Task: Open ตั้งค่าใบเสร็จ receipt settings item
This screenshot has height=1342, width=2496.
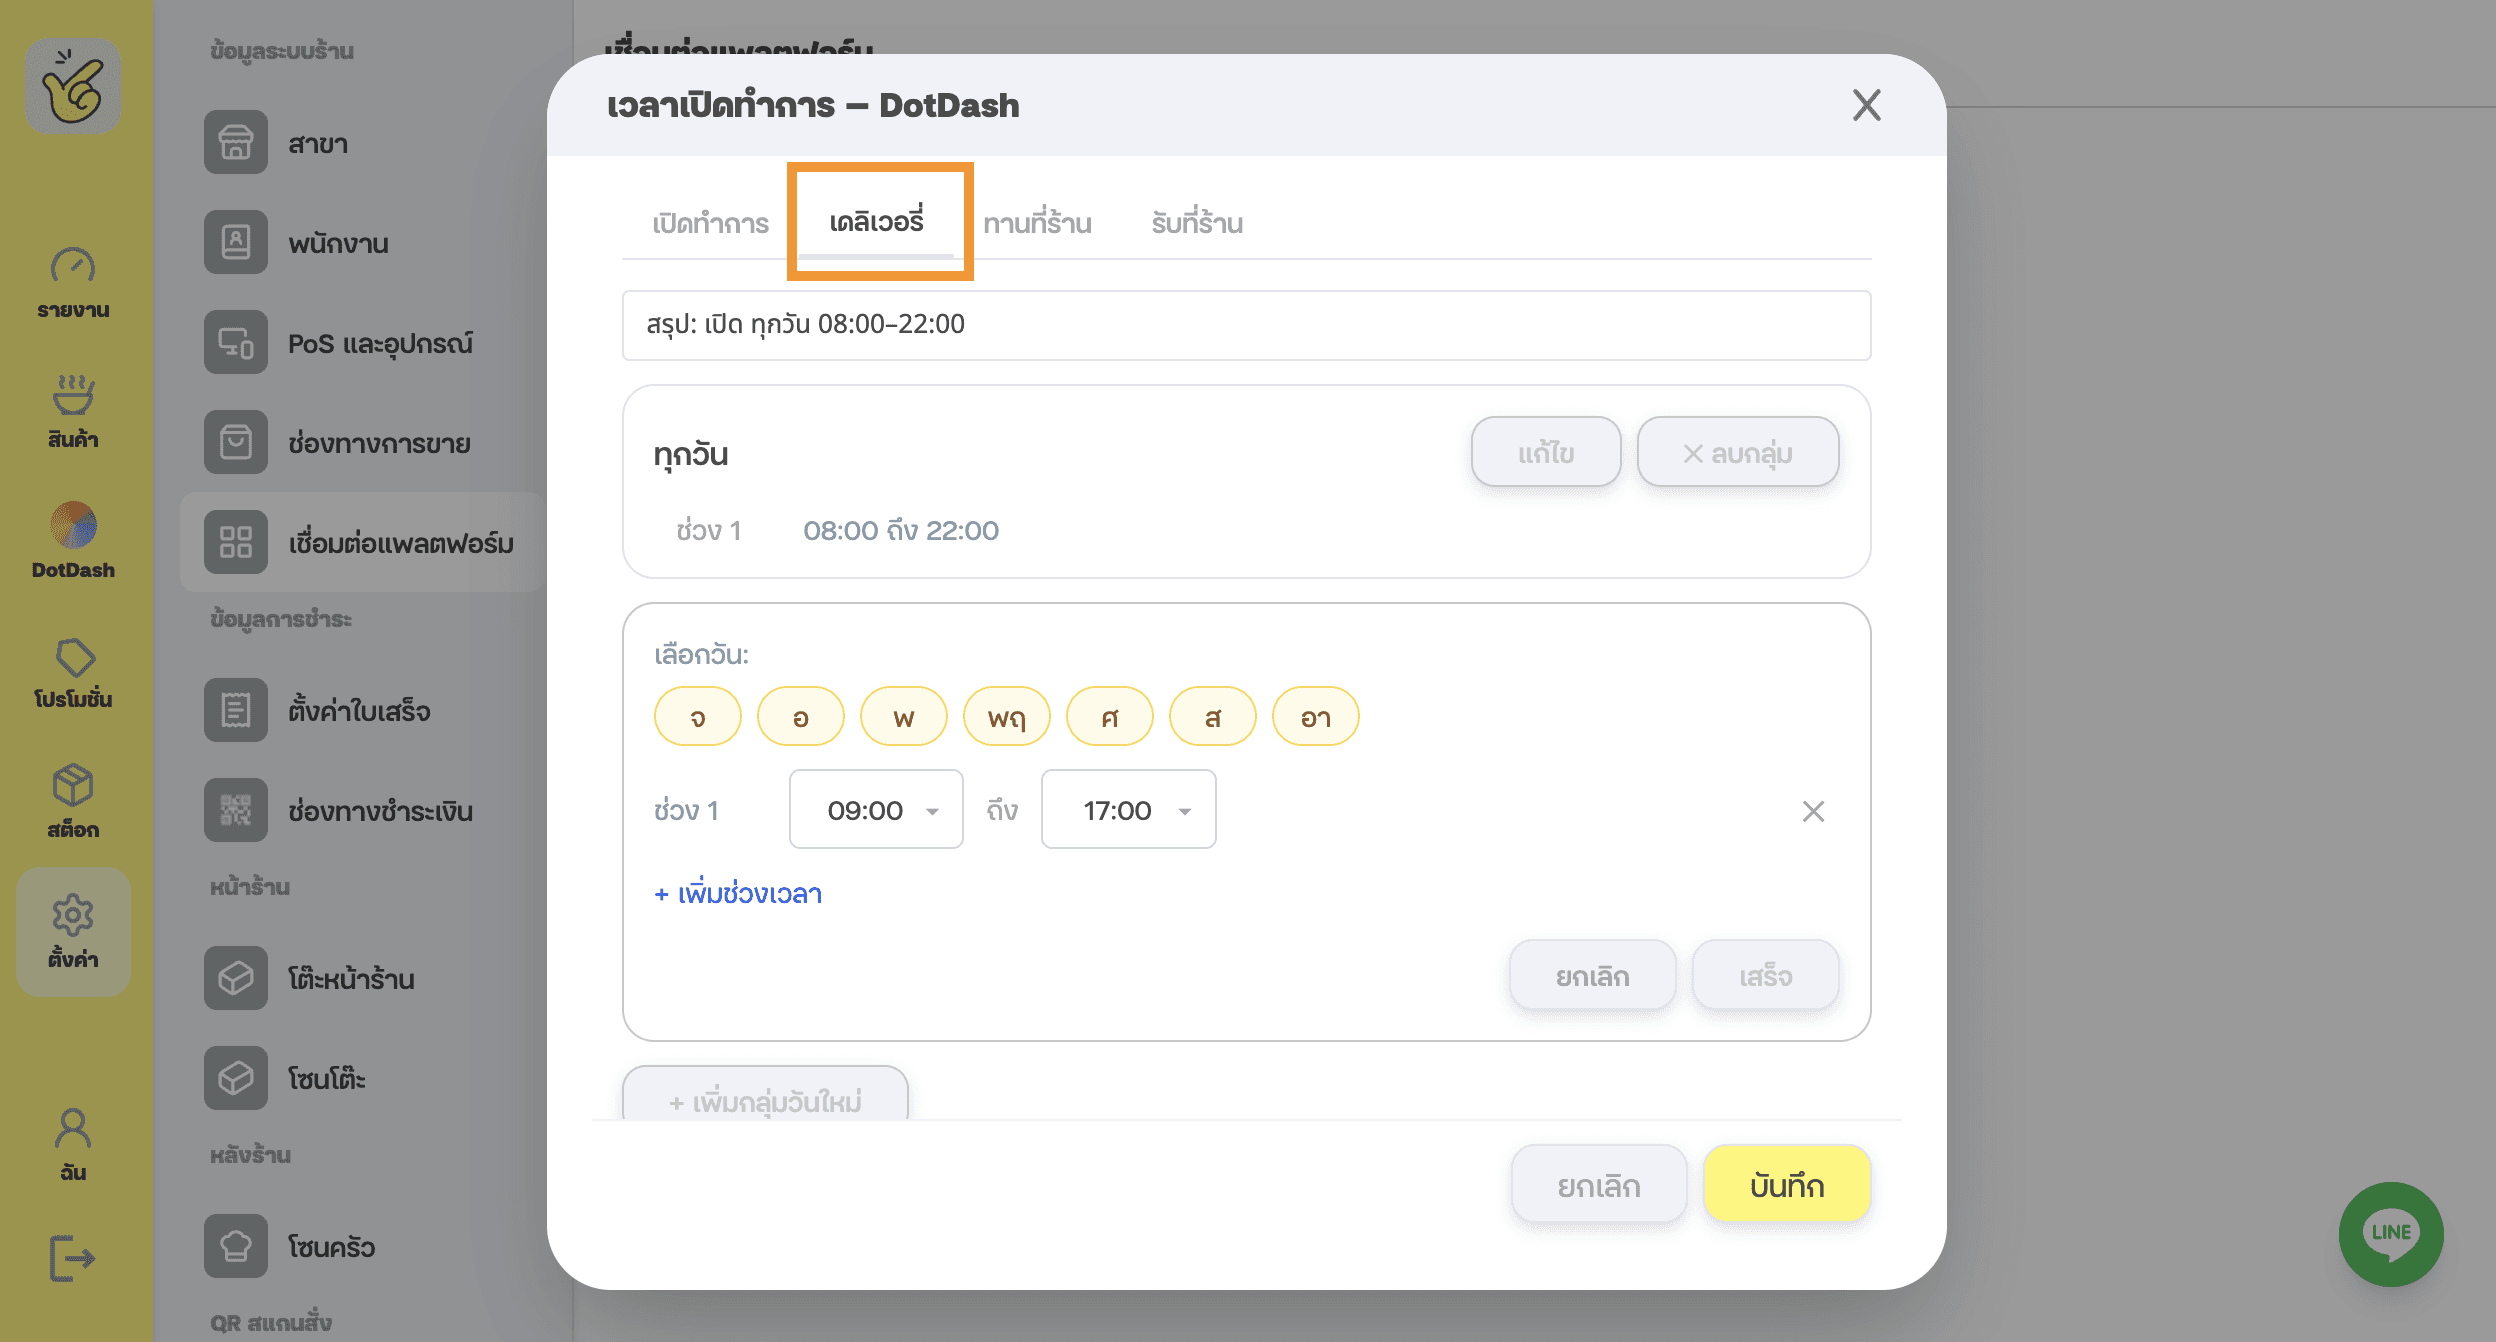Action: 361,711
